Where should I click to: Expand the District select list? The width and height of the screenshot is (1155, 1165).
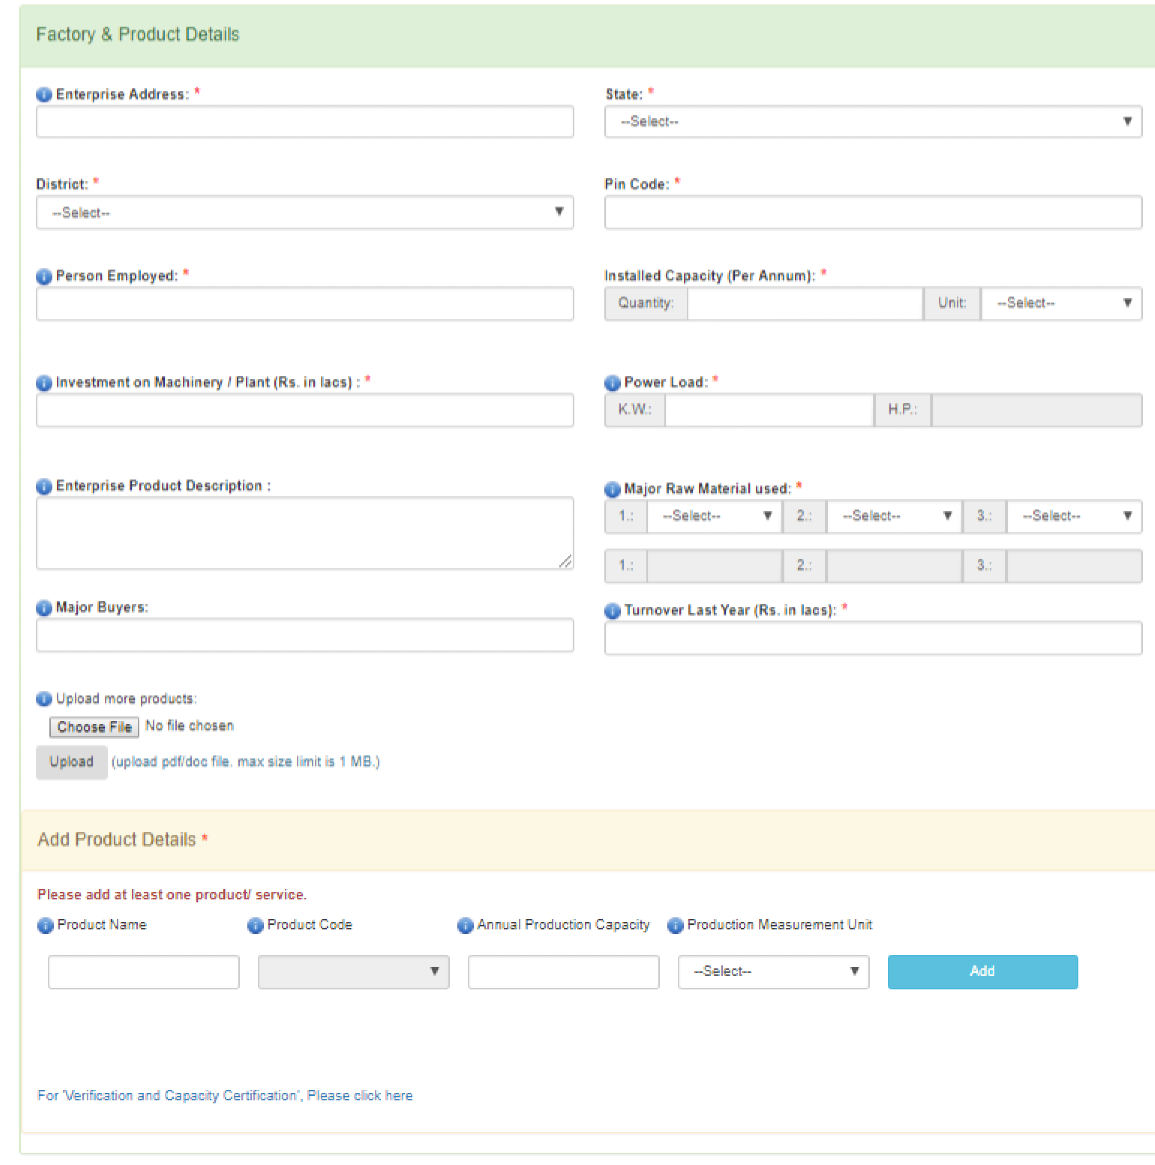coord(305,213)
